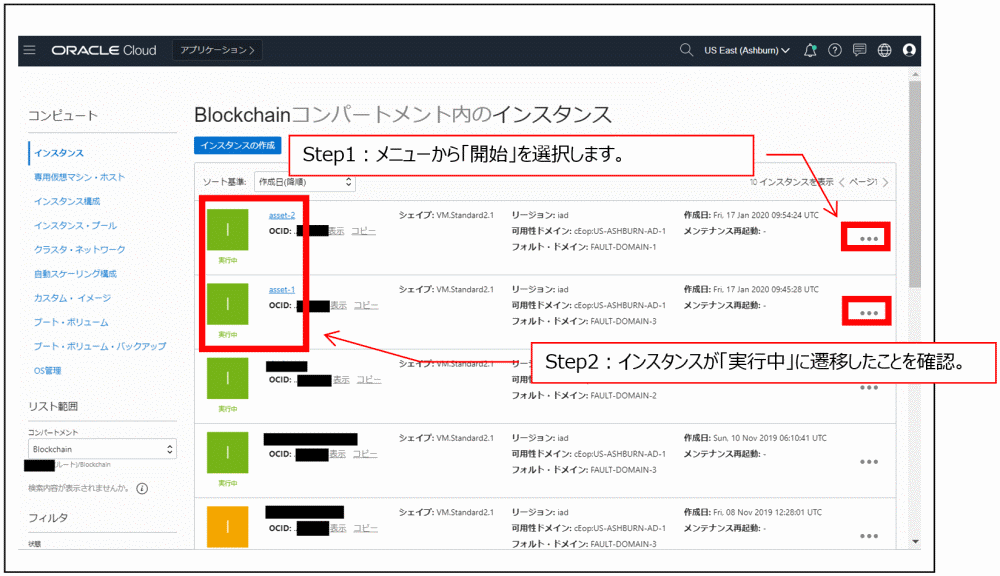Open actions menu for 10 Nov 2019 instance
Image resolution: width=1000 pixels, height=576 pixels.
pyautogui.click(x=869, y=462)
